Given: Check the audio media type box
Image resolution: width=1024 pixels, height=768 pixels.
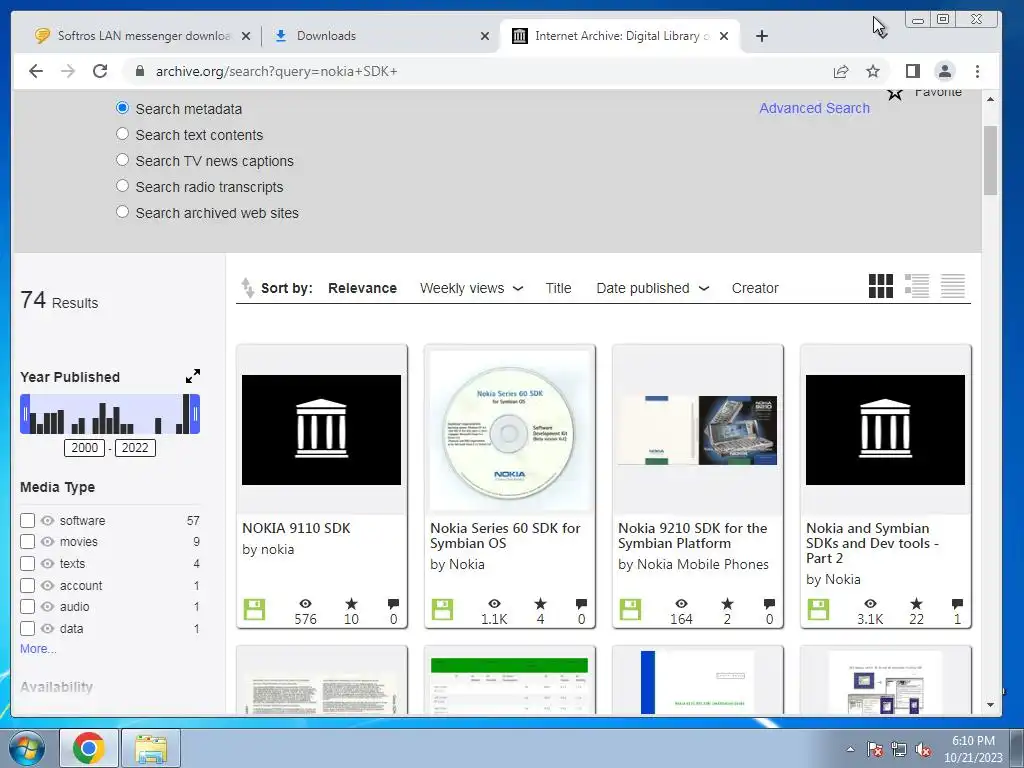Looking at the screenshot, I should coord(27,607).
